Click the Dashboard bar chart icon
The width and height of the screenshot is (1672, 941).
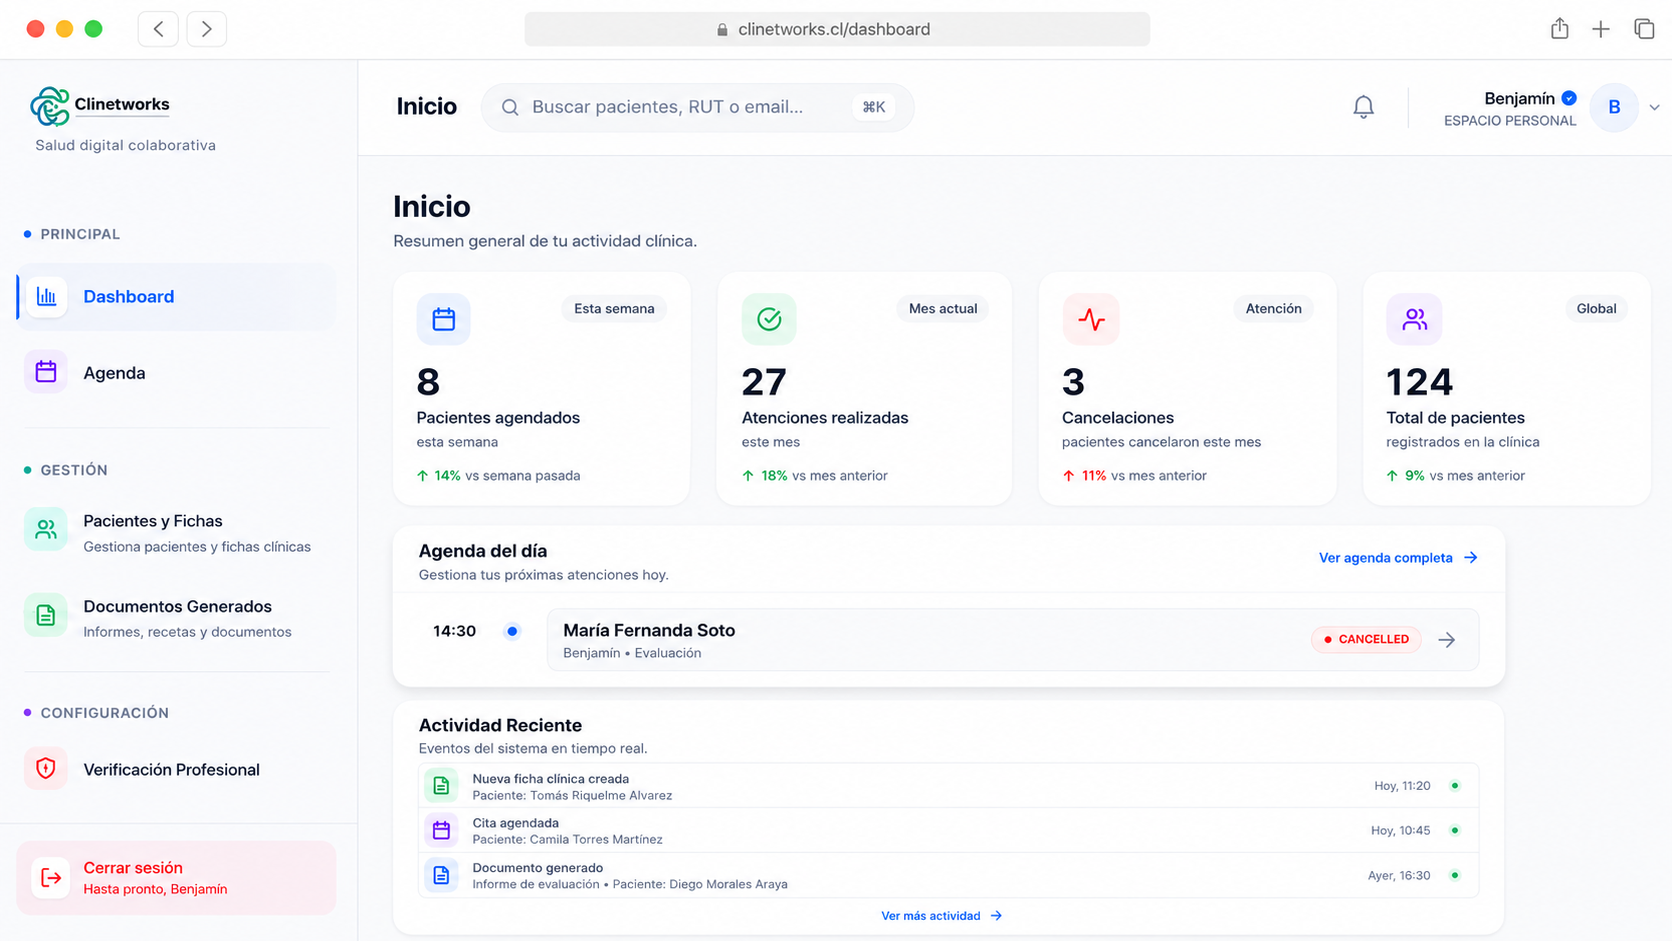(46, 296)
